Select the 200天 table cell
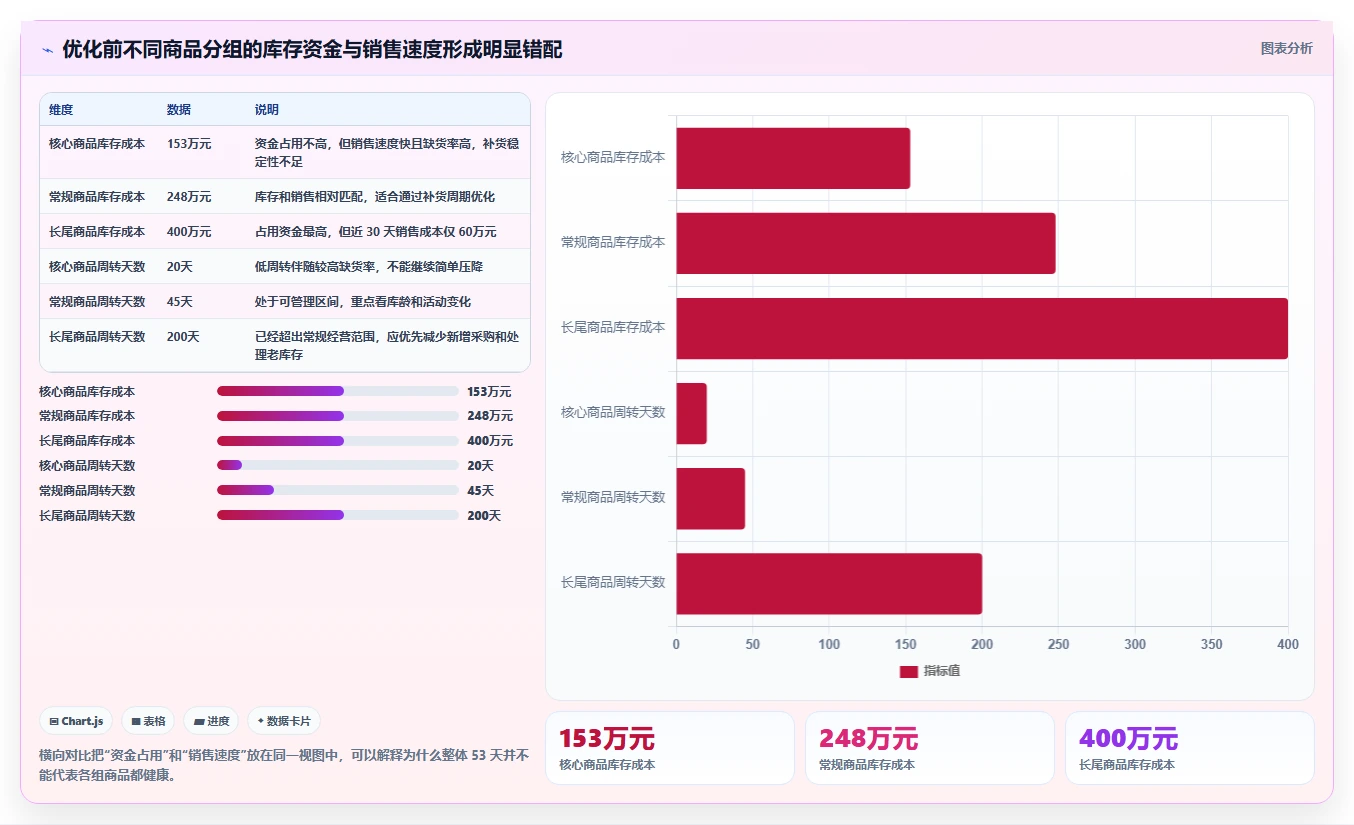The height and width of the screenshot is (825, 1354). pyautogui.click(x=184, y=337)
